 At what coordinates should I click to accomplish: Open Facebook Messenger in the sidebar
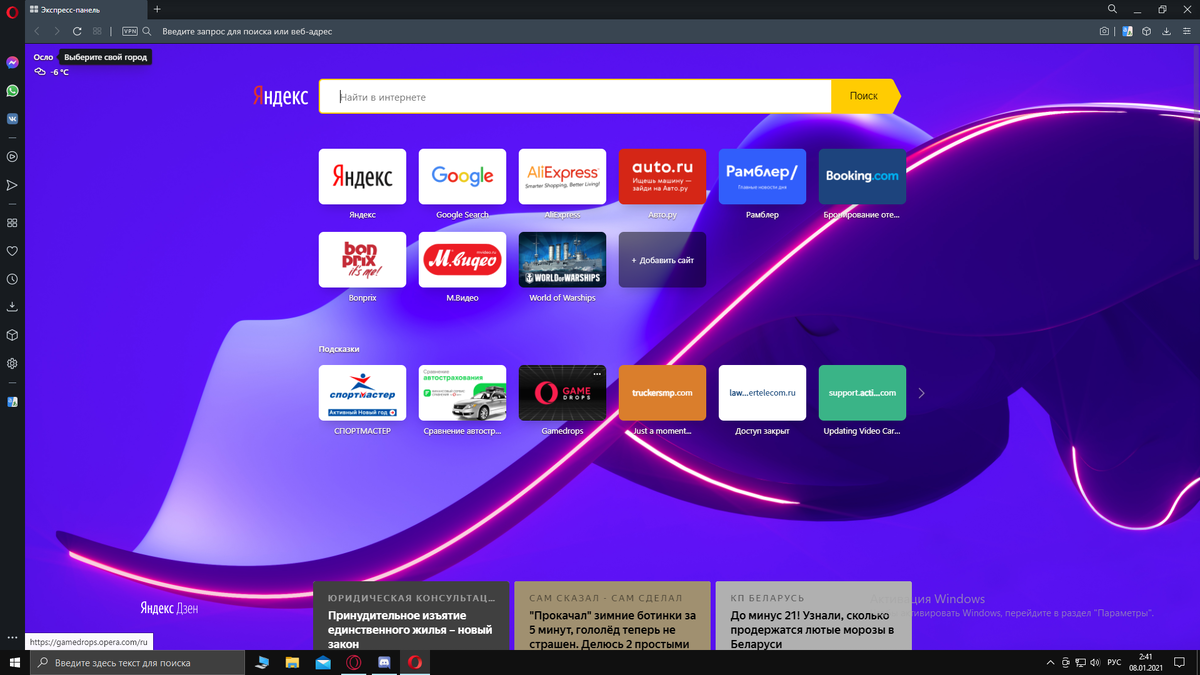[x=12, y=62]
